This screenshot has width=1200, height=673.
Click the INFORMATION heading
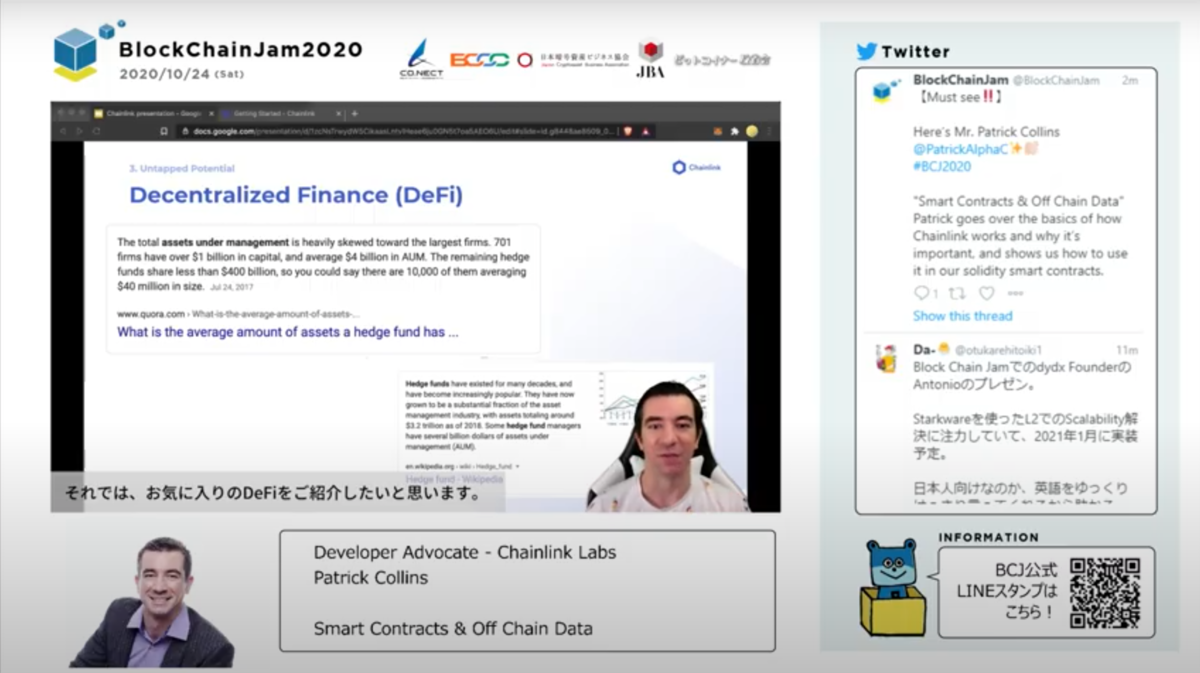click(988, 538)
